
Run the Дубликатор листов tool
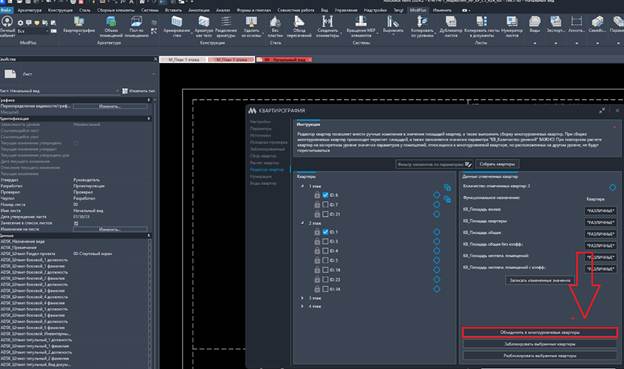pos(451,26)
